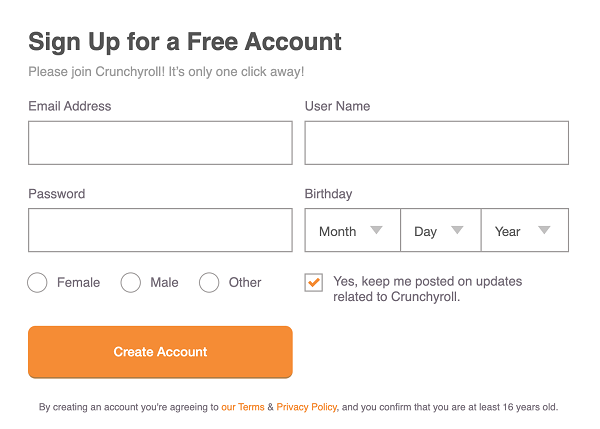This screenshot has width=600, height=429.
Task: Select the Female radio button
Action: tap(37, 282)
